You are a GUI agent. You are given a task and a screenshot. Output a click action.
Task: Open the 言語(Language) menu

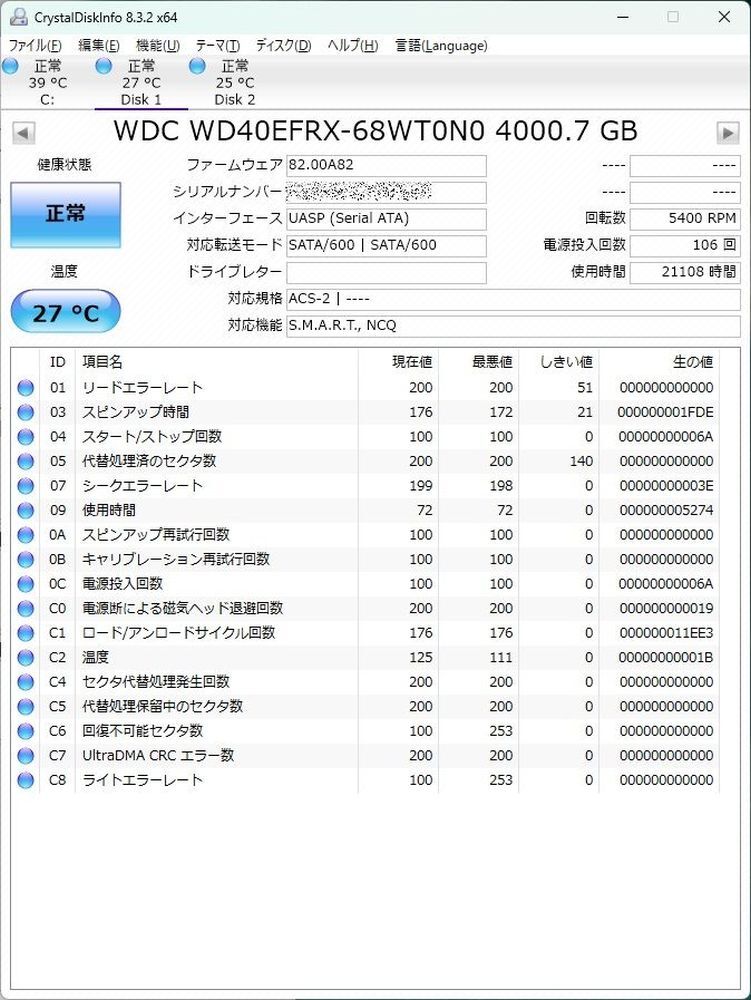click(x=441, y=45)
